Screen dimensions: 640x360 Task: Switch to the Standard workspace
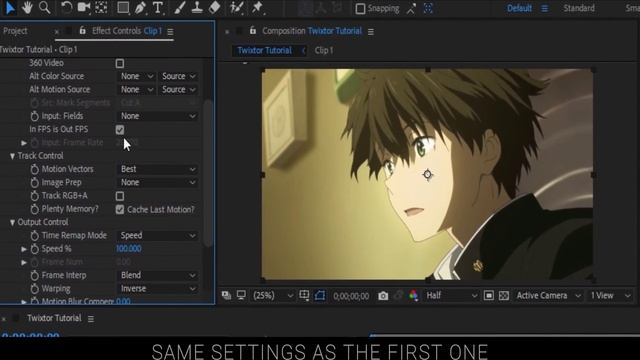pos(579,8)
